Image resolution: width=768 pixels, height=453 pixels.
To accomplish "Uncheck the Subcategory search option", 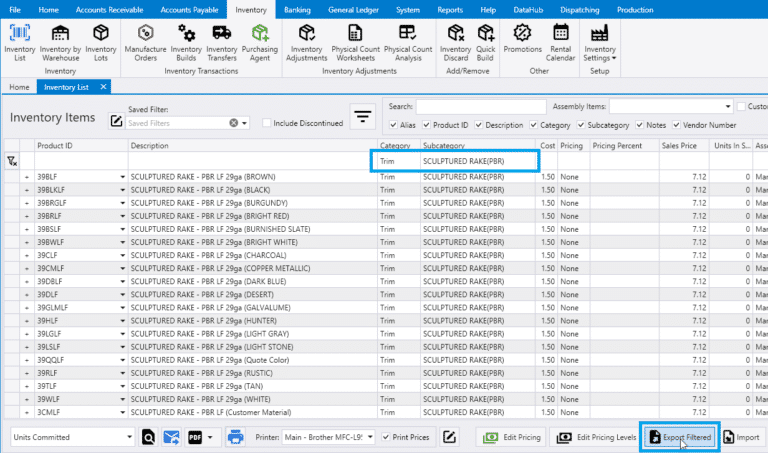I will [x=581, y=125].
